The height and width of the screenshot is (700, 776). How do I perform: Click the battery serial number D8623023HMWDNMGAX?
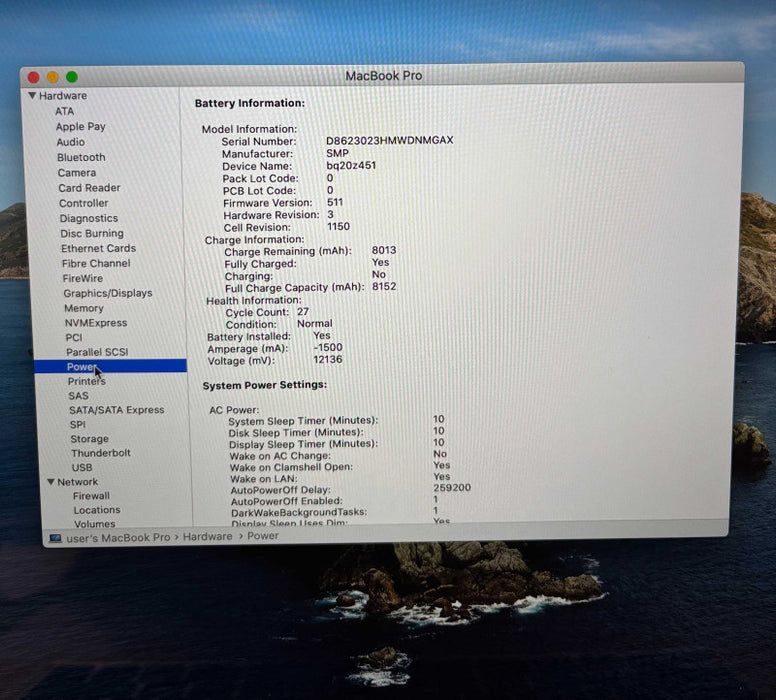(389, 140)
